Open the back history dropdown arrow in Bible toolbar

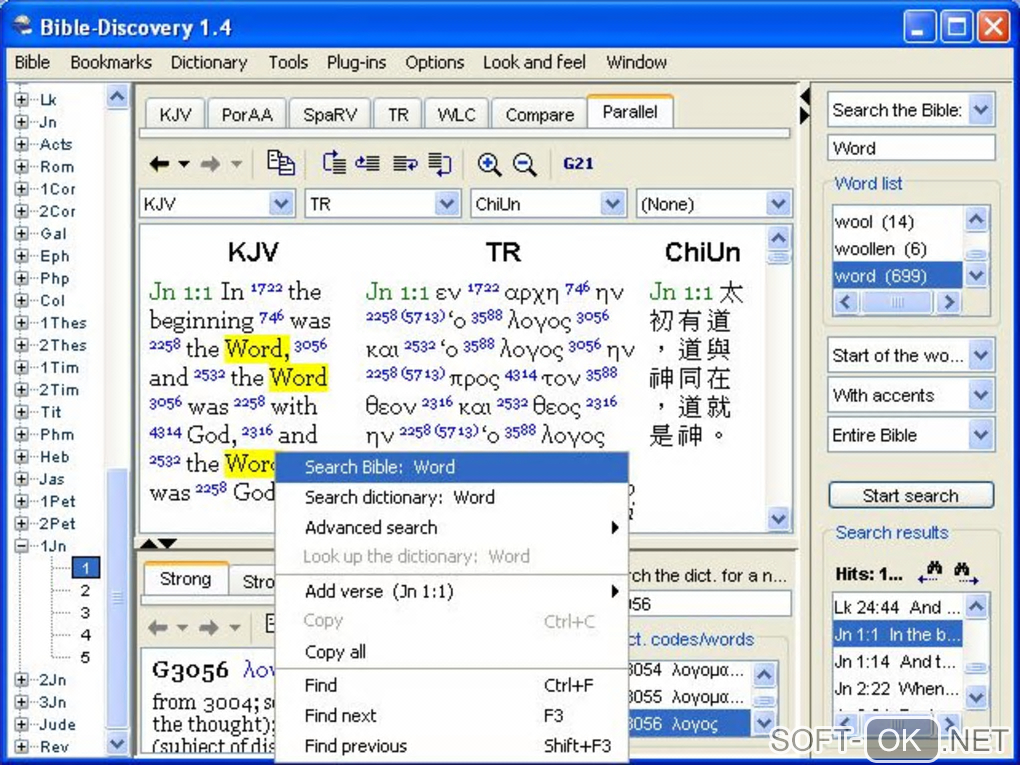[x=184, y=164]
